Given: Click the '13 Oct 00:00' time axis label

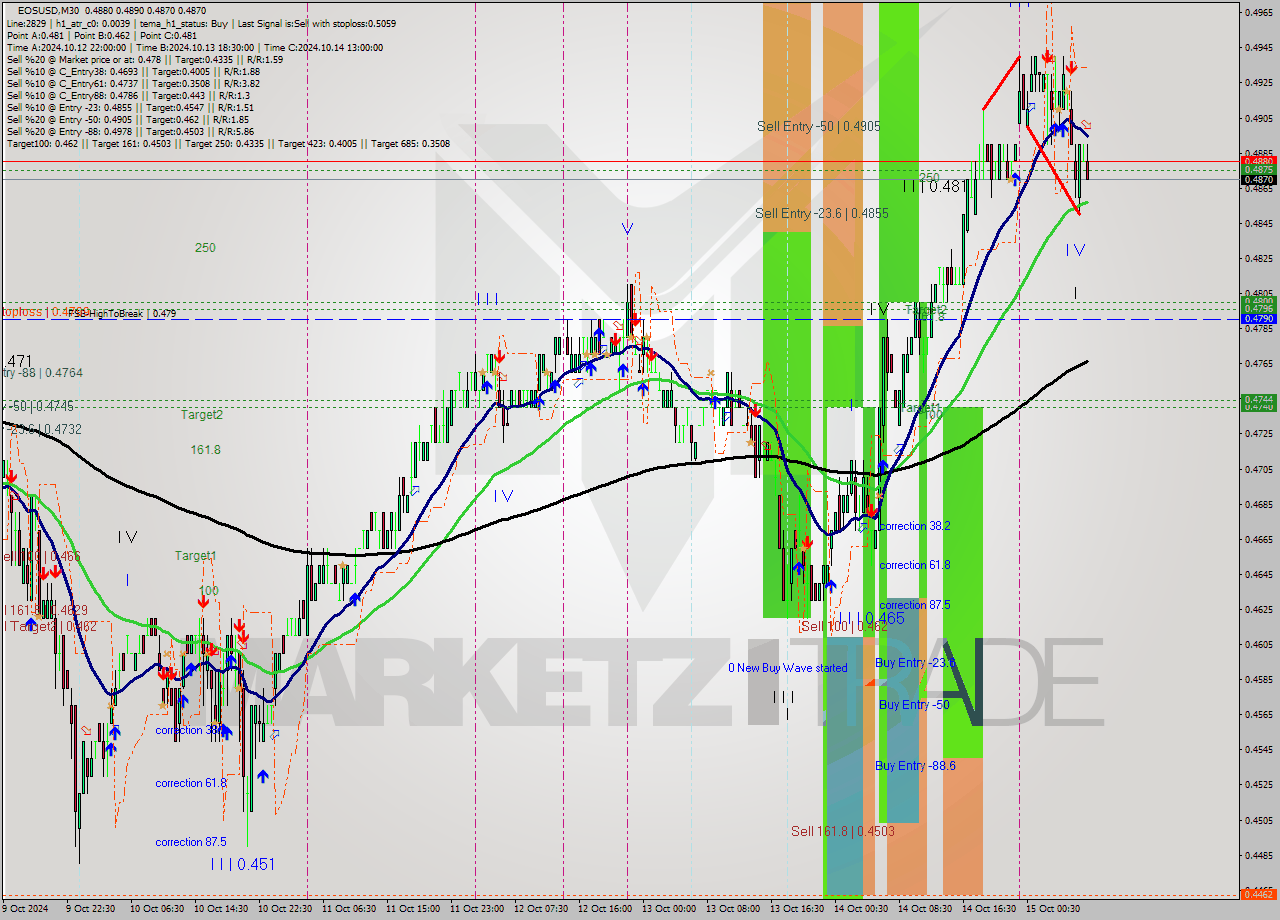Looking at the screenshot, I should click(668, 909).
